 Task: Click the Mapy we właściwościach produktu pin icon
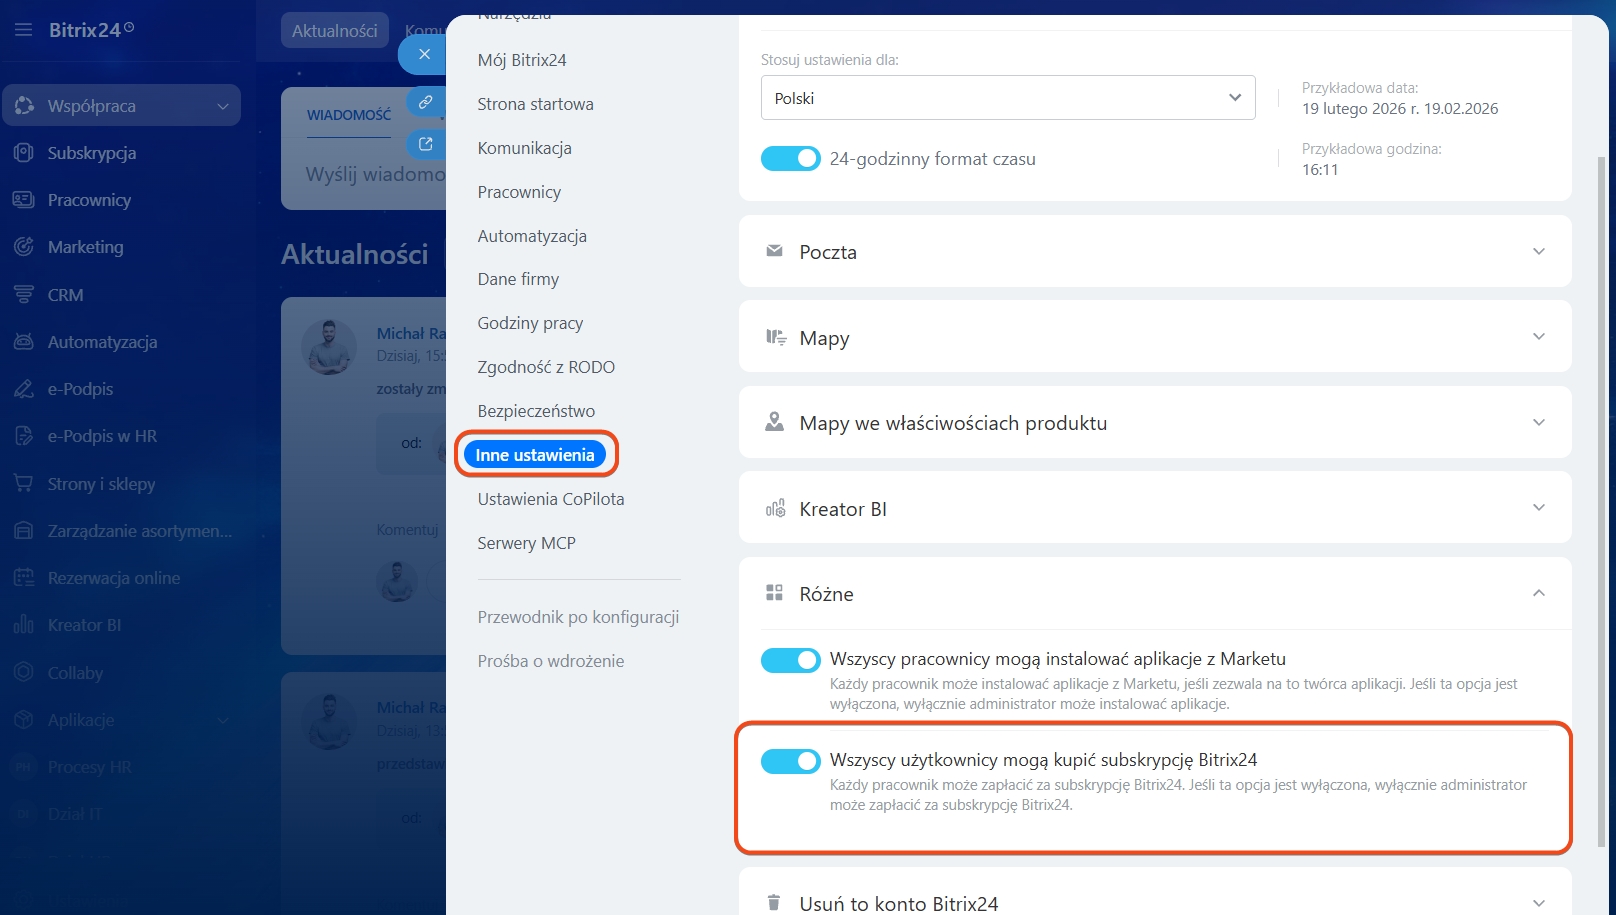pos(774,422)
